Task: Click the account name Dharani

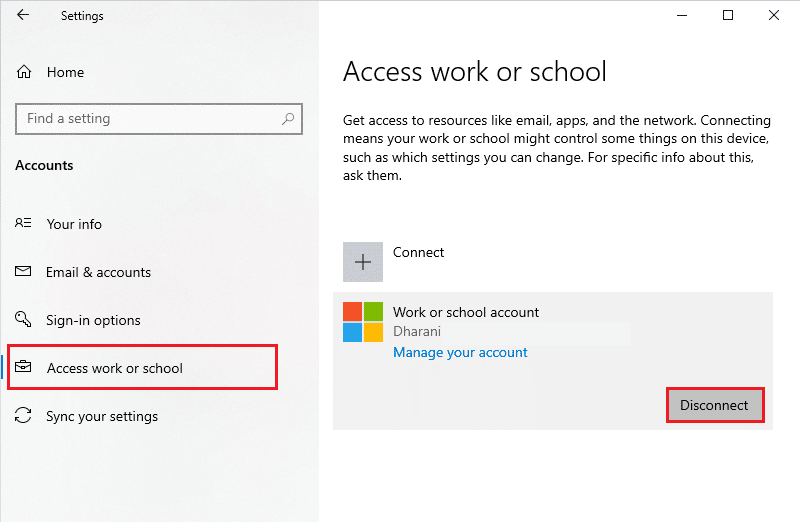Action: coord(417,332)
